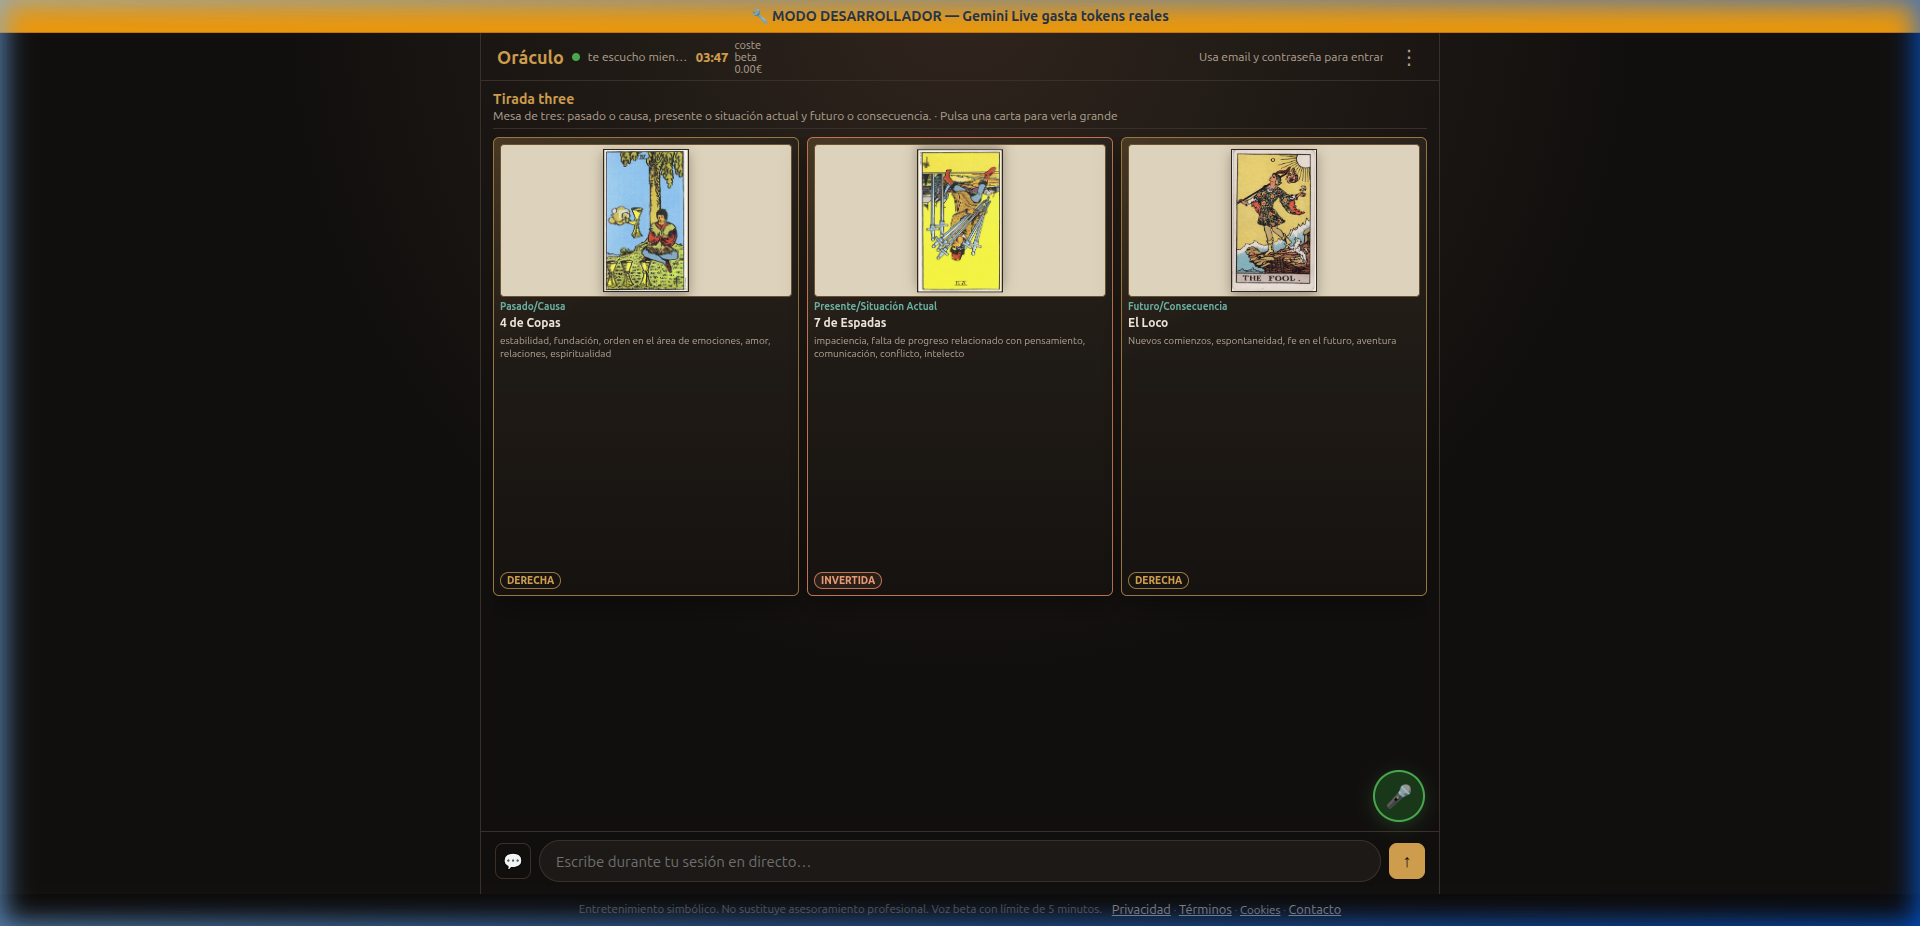
Task: Click the 'El Loco' card title
Action: tap(1148, 323)
